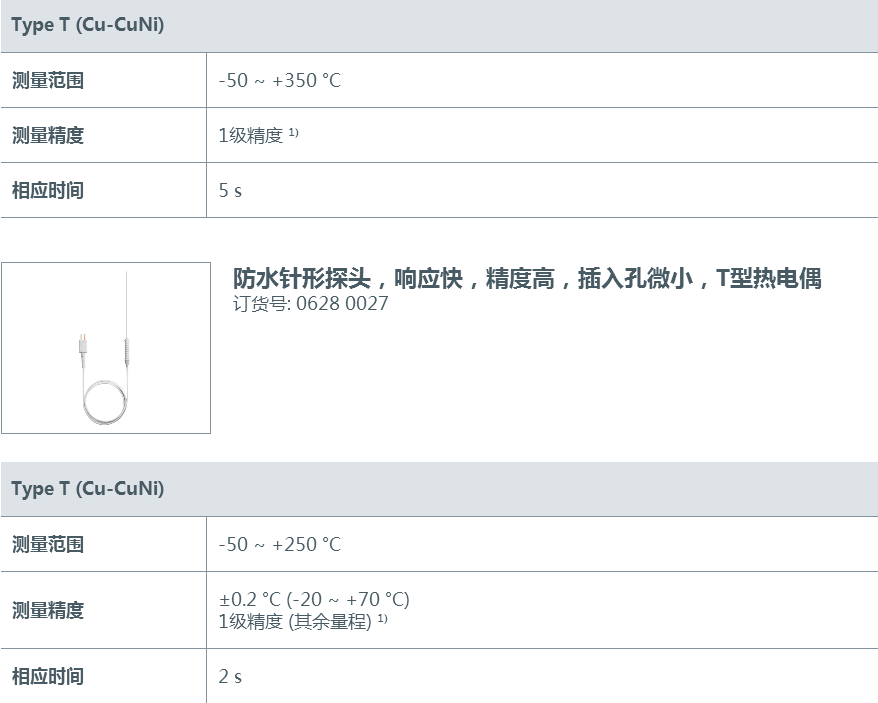Select the 2 s response time value
878x703 pixels.
tap(230, 677)
